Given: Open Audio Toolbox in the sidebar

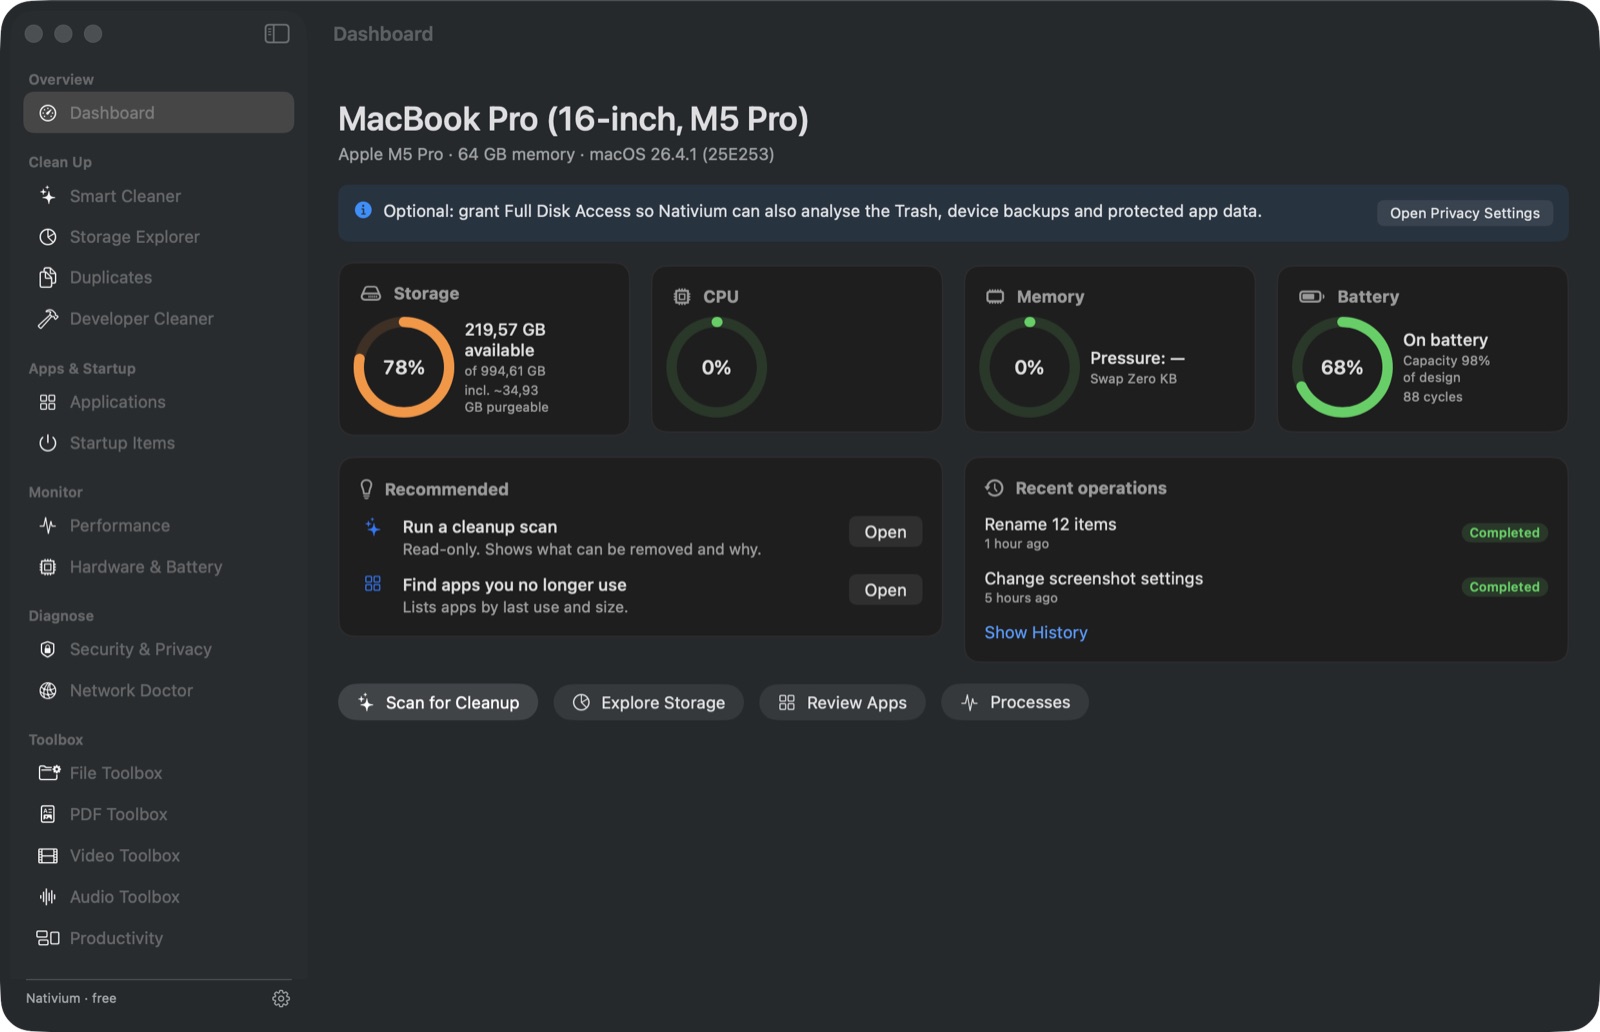Looking at the screenshot, I should (x=158, y=897).
